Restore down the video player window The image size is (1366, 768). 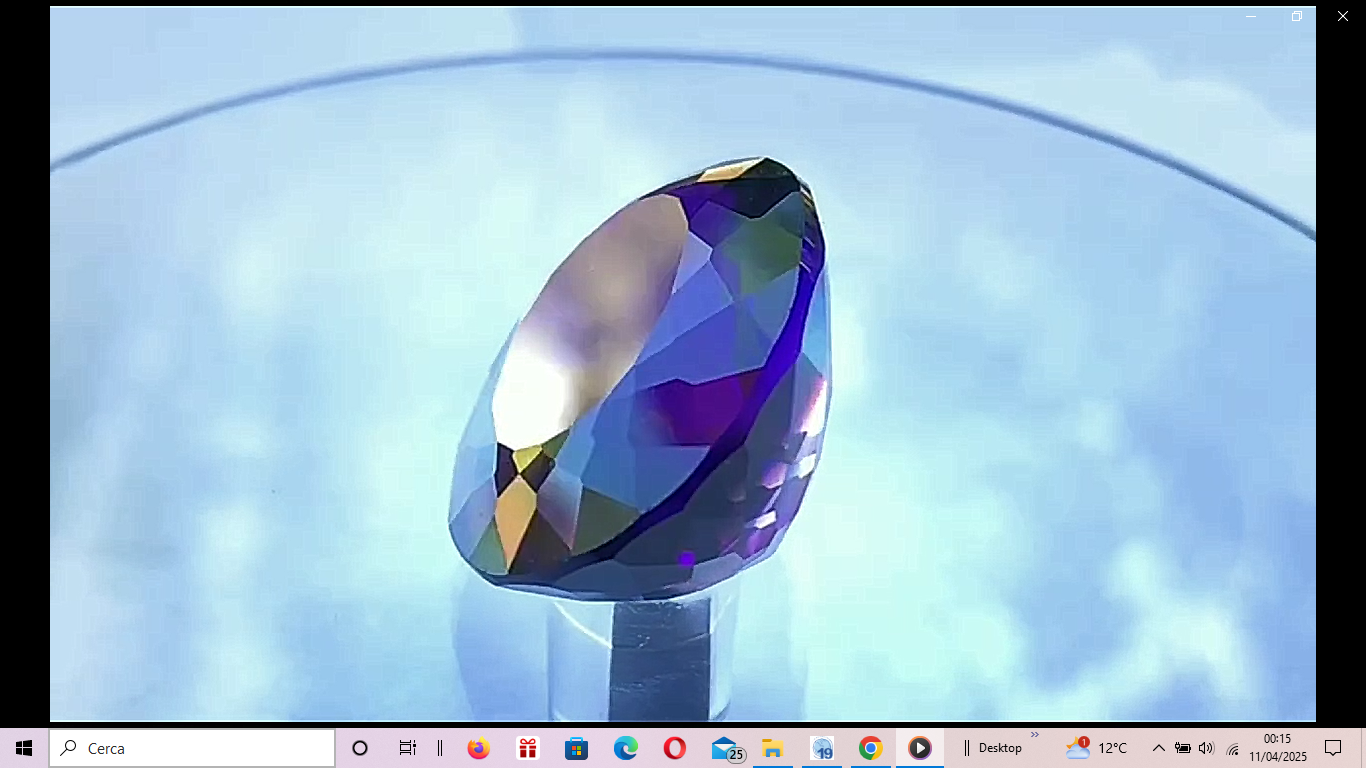coord(1297,16)
